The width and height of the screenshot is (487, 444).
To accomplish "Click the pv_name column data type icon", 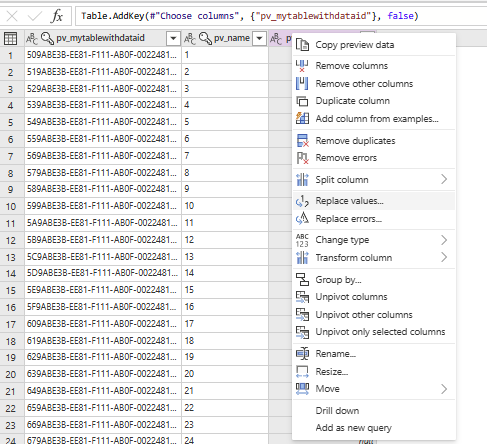I will pyautogui.click(x=190, y=39).
